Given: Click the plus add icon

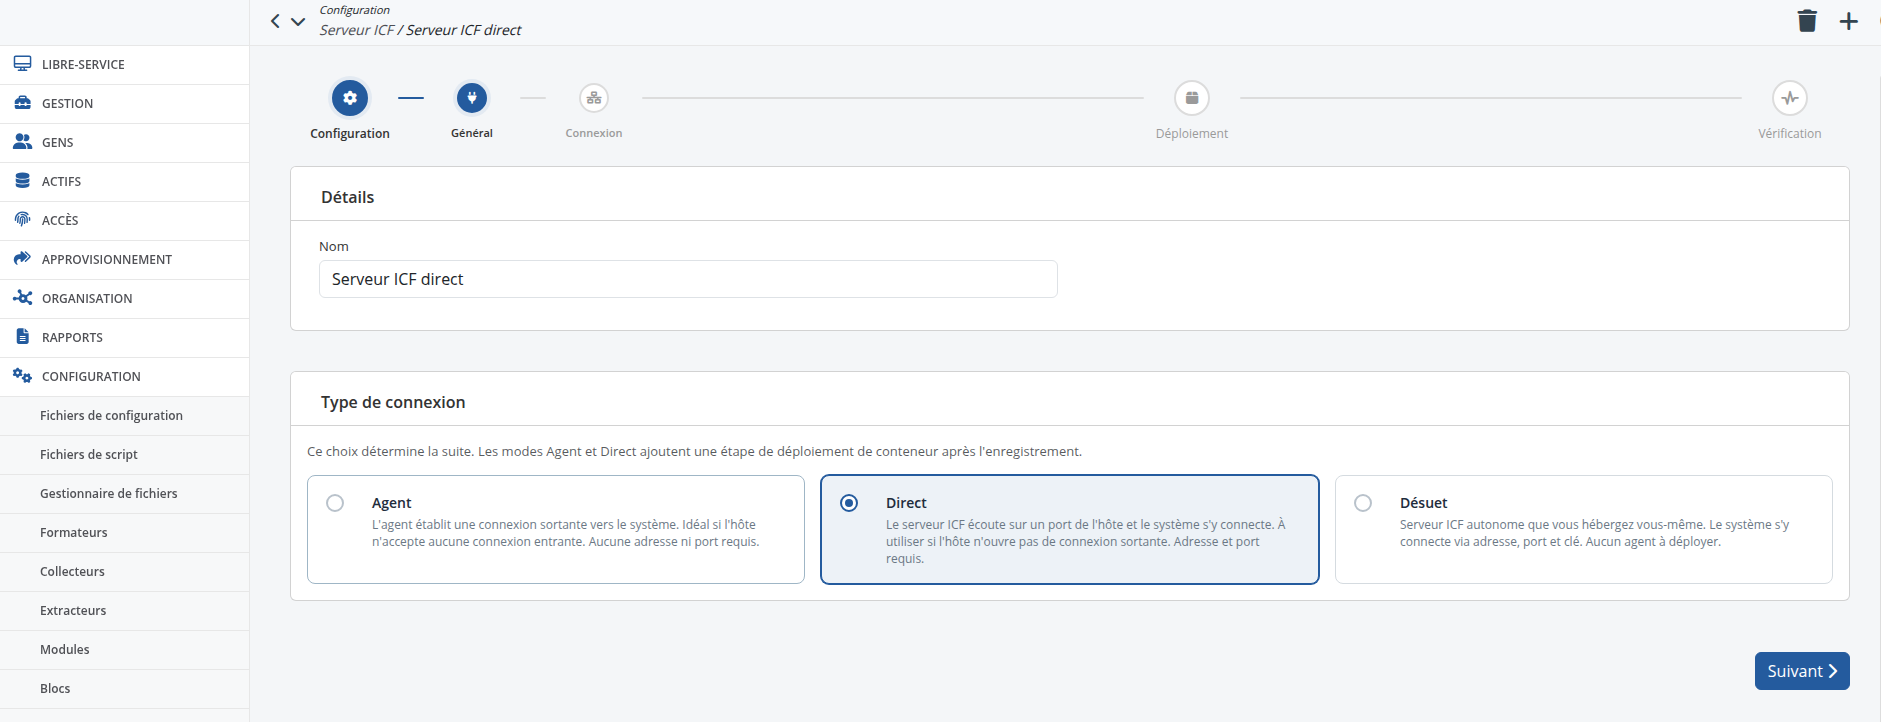Looking at the screenshot, I should tap(1849, 21).
